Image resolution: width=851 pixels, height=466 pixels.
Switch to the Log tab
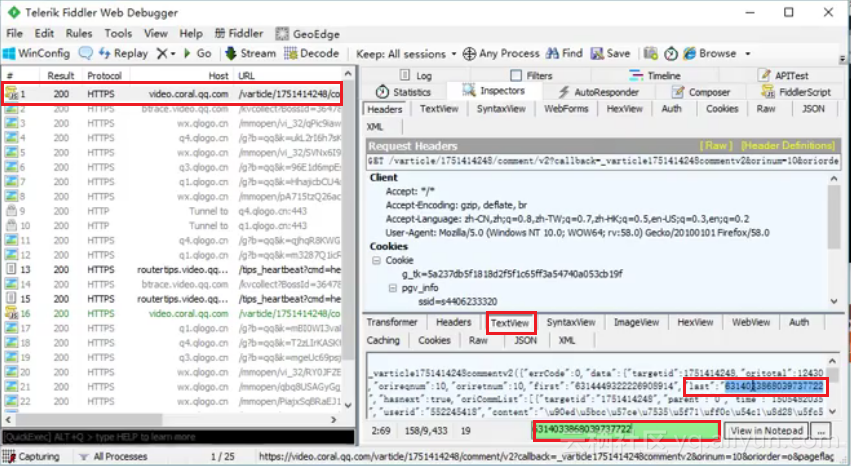pyautogui.click(x=416, y=75)
